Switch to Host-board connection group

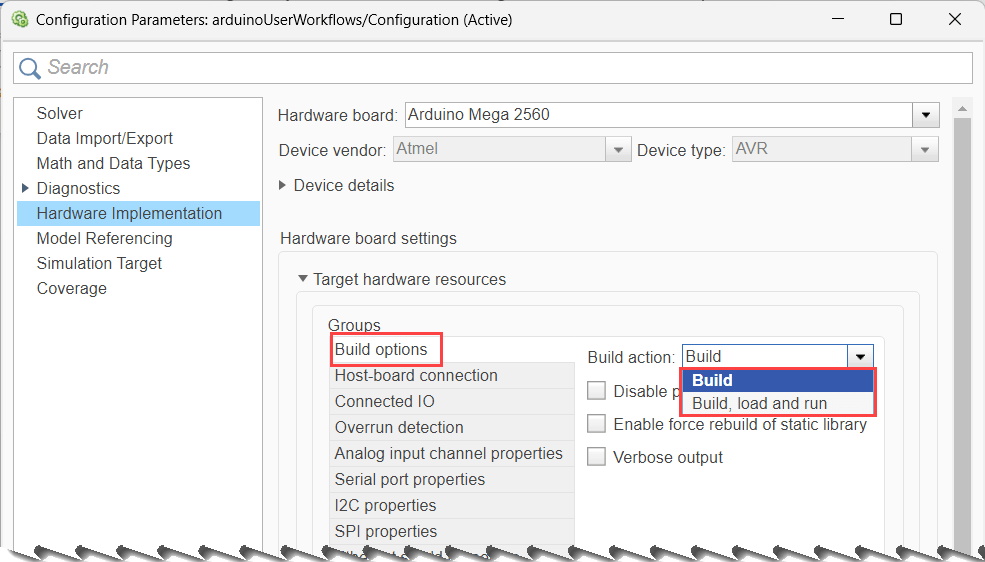tap(416, 375)
